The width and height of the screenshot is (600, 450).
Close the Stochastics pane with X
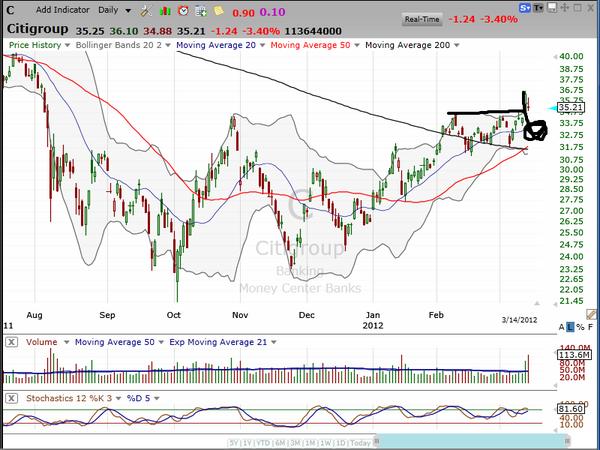(11, 398)
